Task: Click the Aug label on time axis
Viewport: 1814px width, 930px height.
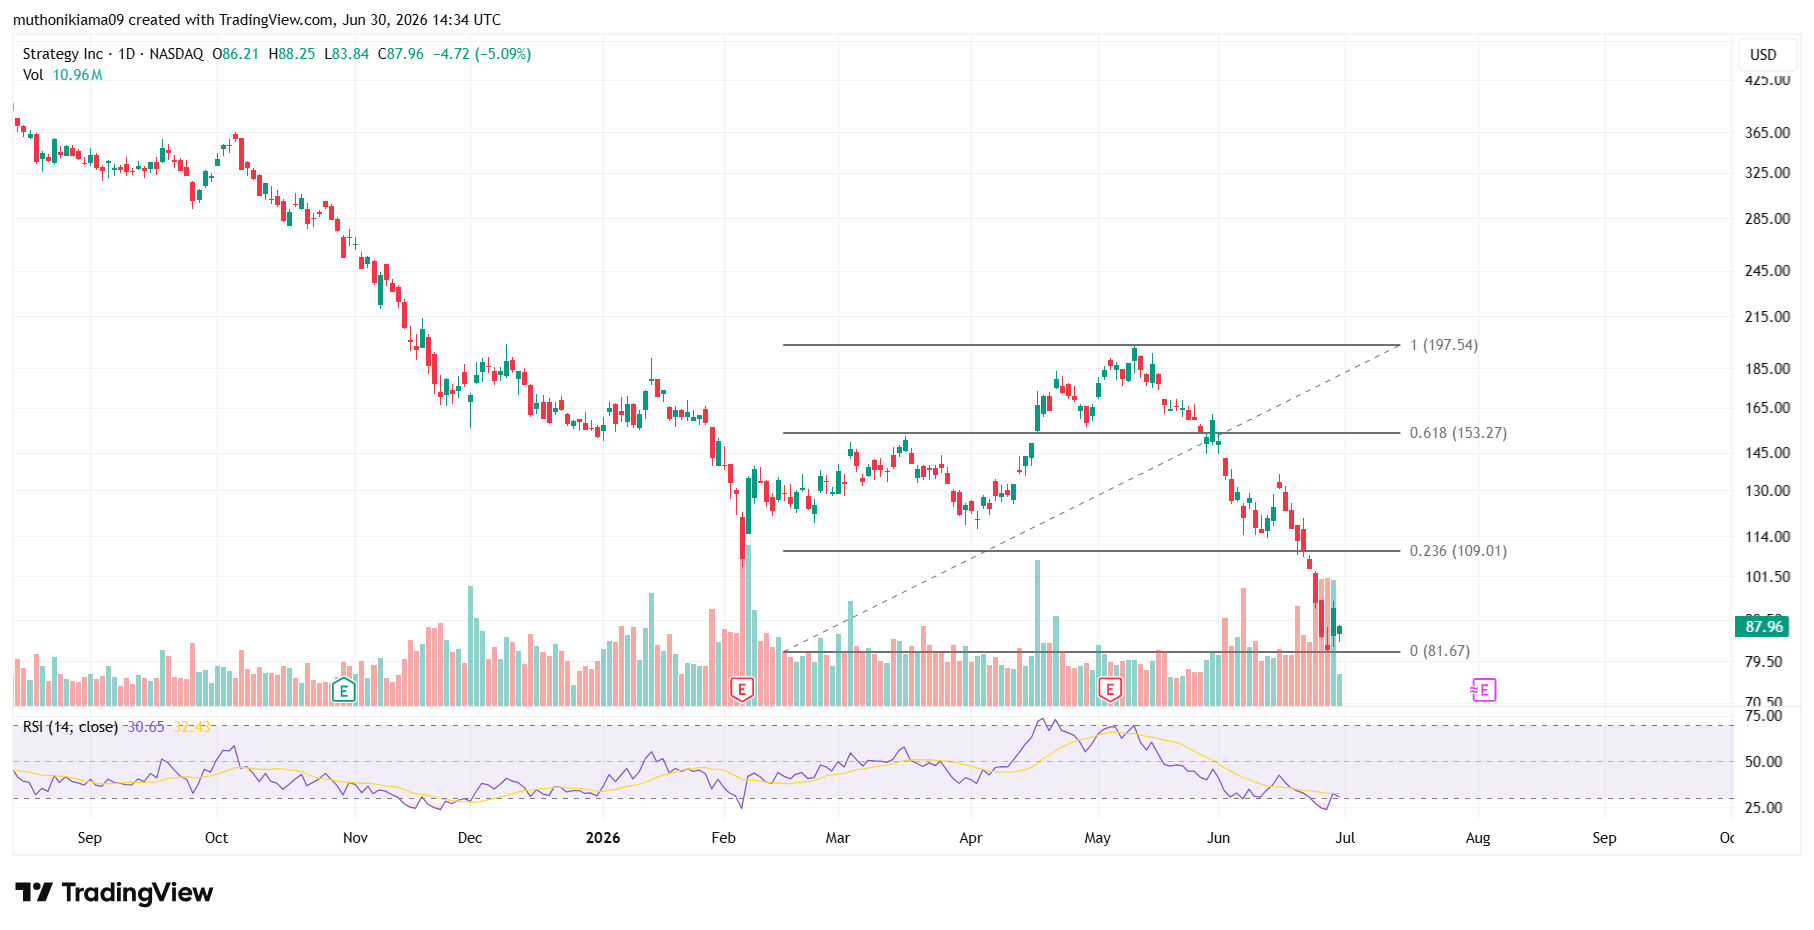Action: 1478,838
